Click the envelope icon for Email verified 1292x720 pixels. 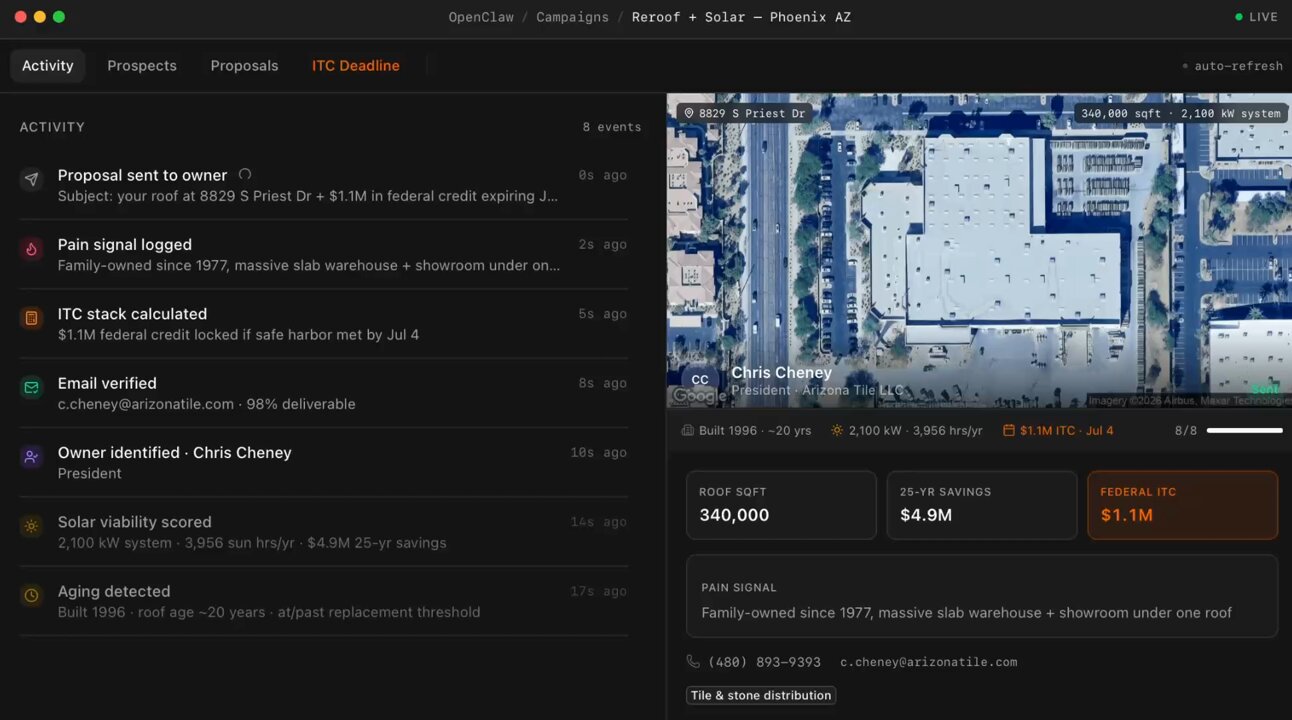(x=32, y=387)
